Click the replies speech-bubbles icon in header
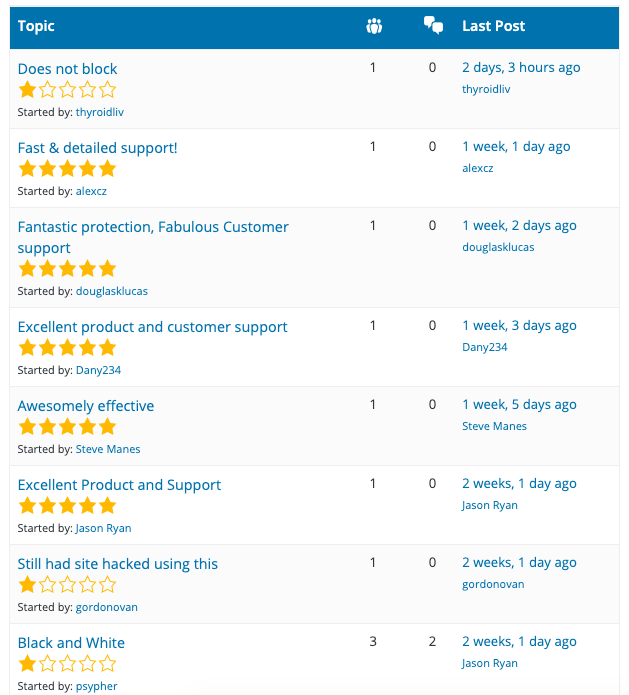The width and height of the screenshot is (629, 695). pyautogui.click(x=433, y=25)
